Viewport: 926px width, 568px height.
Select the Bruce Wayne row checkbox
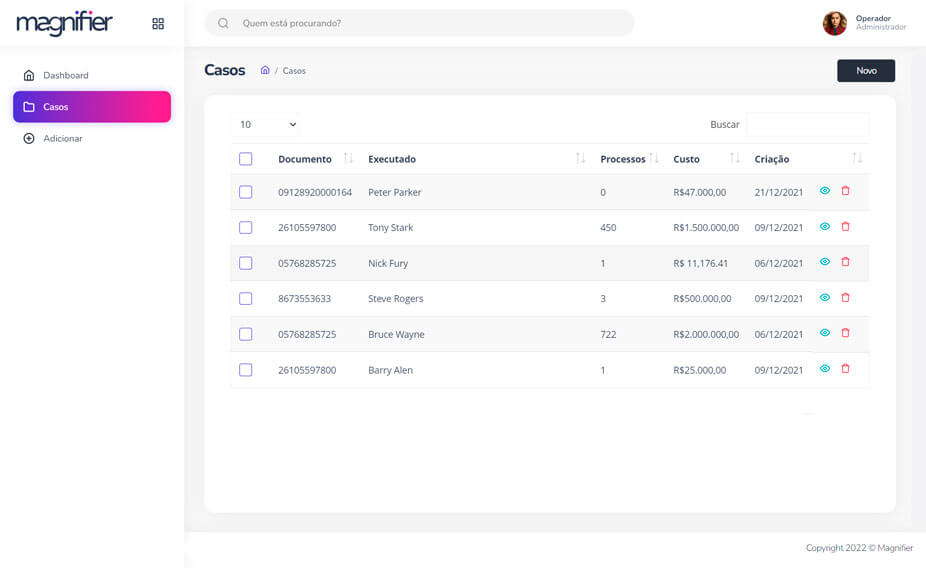246,334
